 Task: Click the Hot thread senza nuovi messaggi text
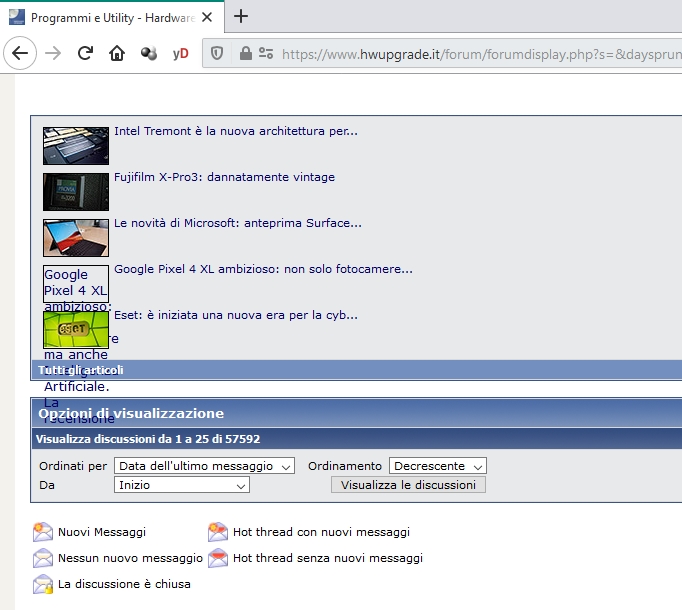pyautogui.click(x=328, y=558)
